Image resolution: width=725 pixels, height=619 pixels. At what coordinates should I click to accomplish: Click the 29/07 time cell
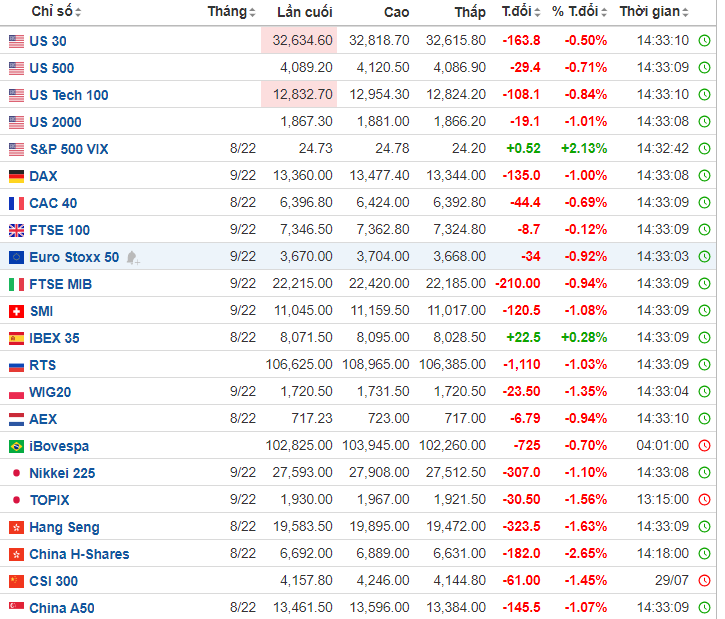(x=671, y=580)
